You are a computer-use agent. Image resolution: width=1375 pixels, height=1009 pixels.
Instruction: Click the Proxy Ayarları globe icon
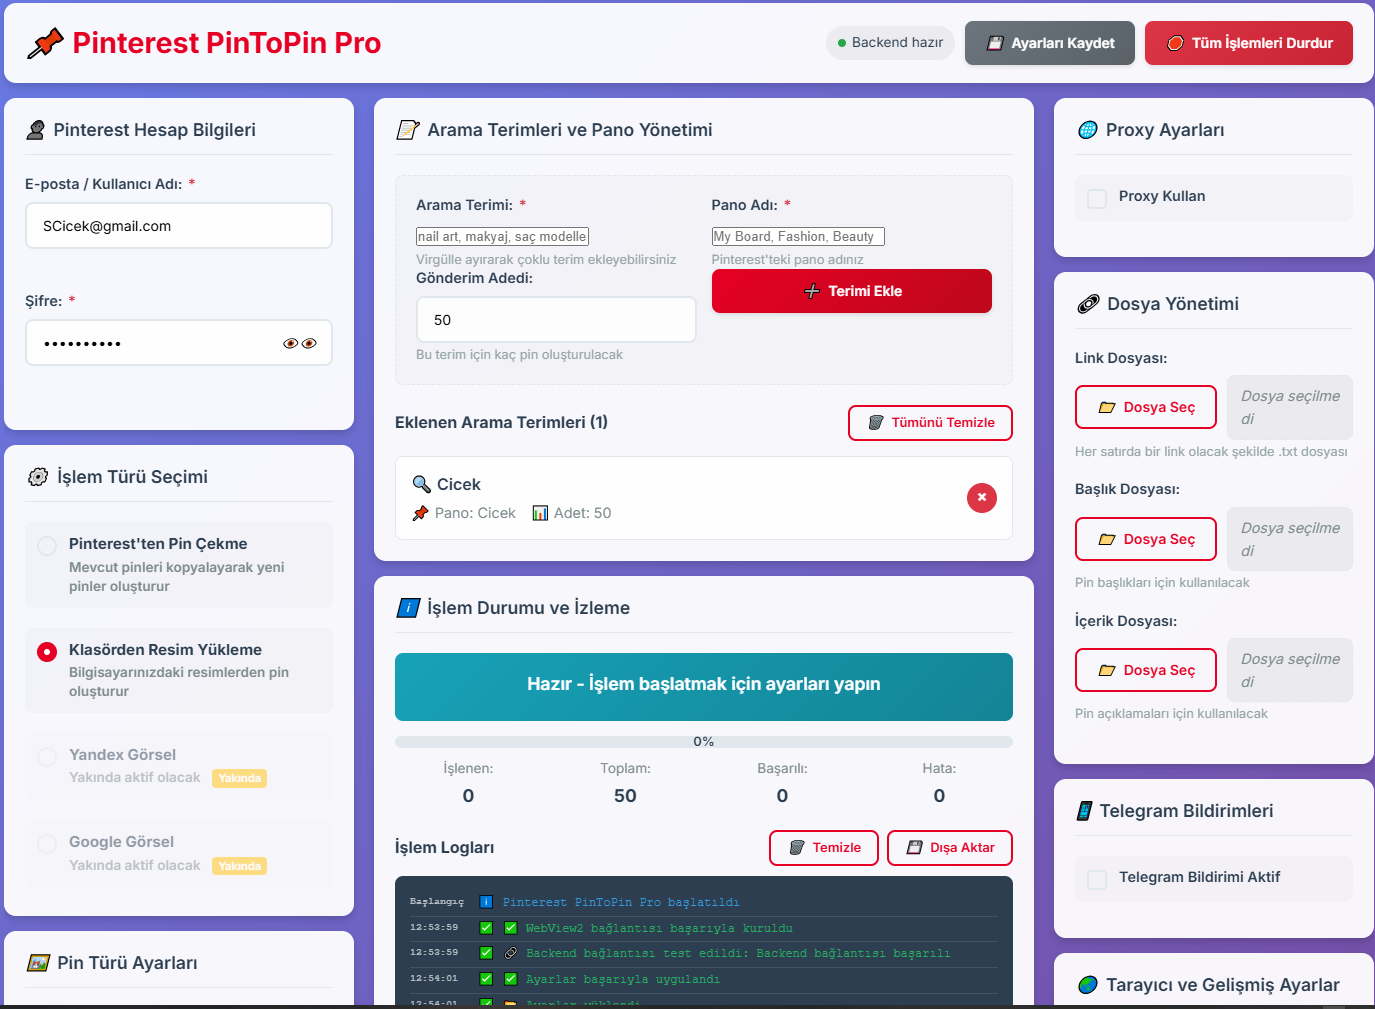point(1087,130)
